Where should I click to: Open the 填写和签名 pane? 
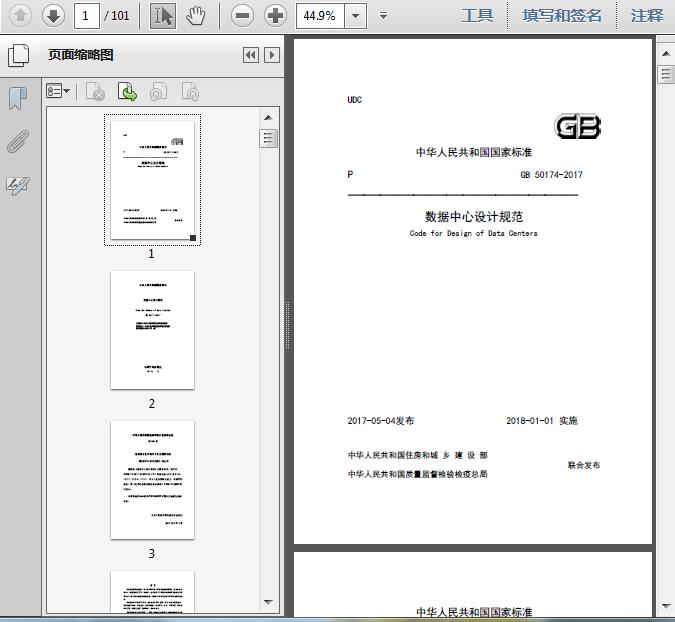point(562,16)
